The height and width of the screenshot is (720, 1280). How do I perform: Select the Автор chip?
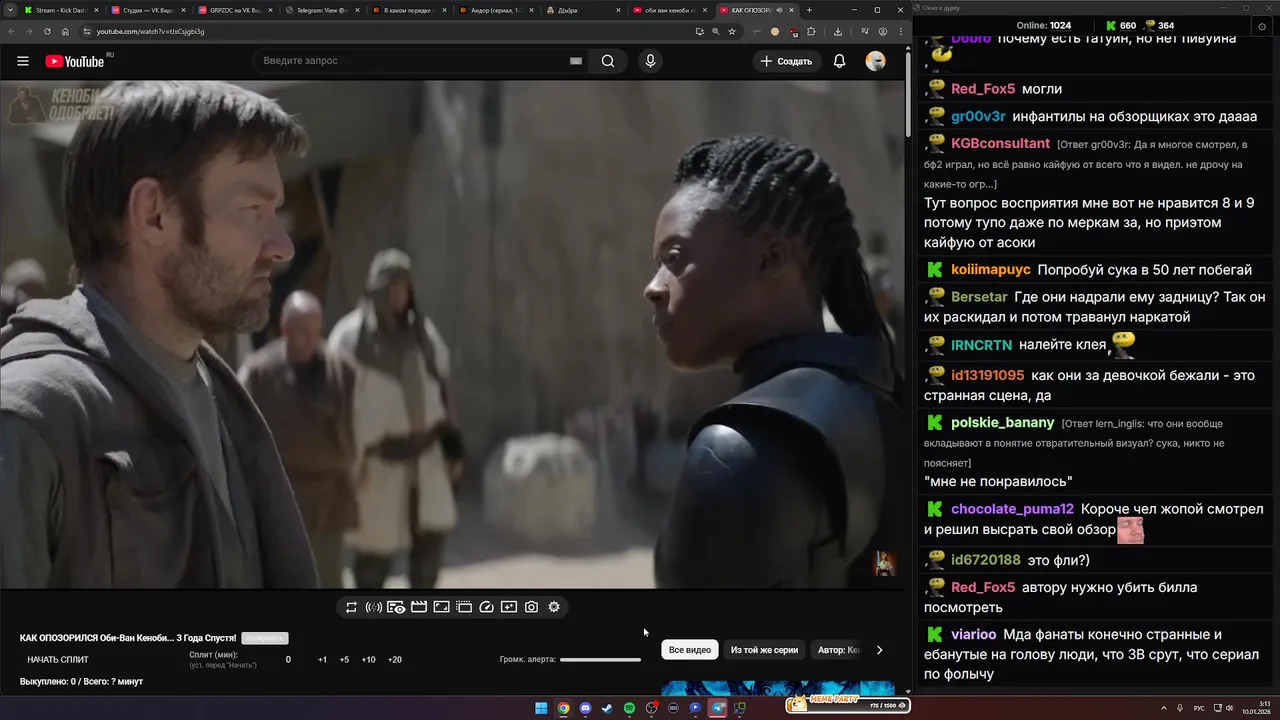pyautogui.click(x=838, y=650)
